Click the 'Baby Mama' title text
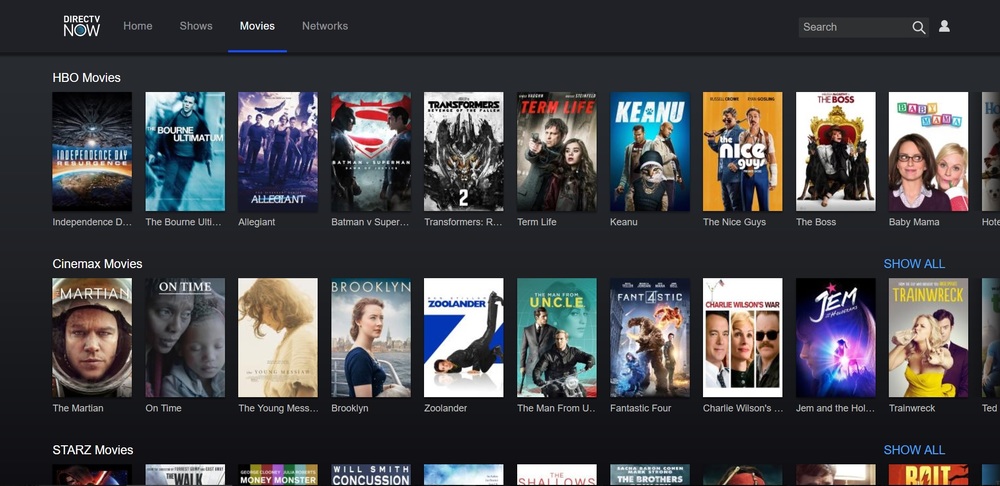Screen dimensions: 1000x486 pos(914,222)
